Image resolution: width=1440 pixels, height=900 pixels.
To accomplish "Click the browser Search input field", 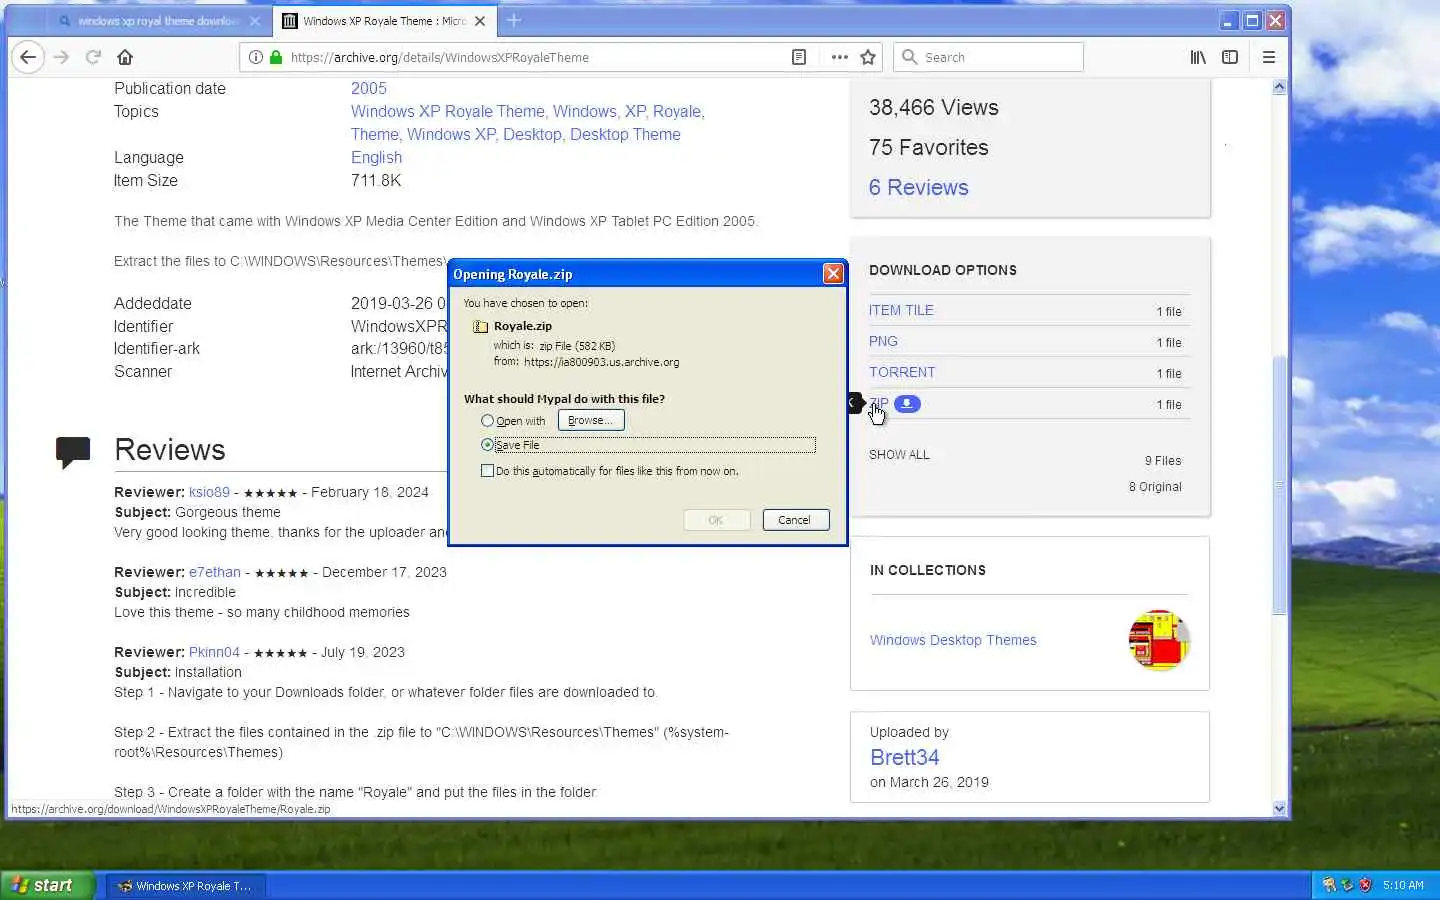I will (988, 57).
